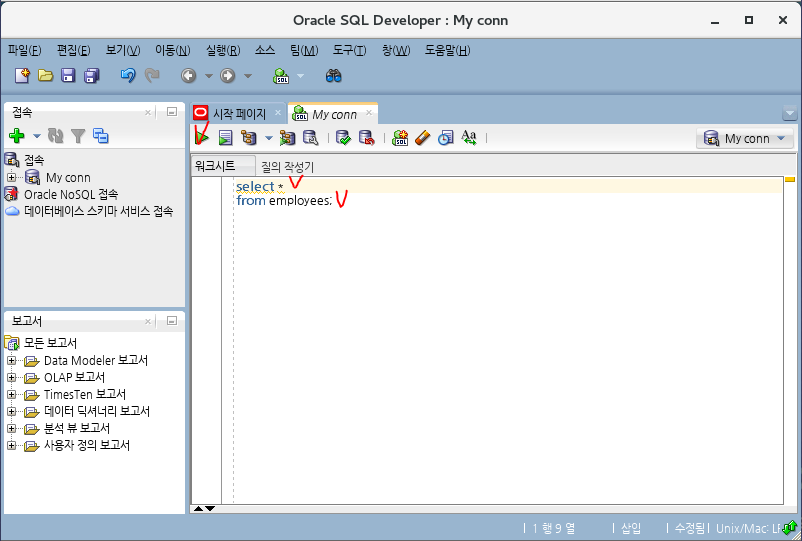Click the Save All icon
The image size is (802, 541).
[92, 76]
